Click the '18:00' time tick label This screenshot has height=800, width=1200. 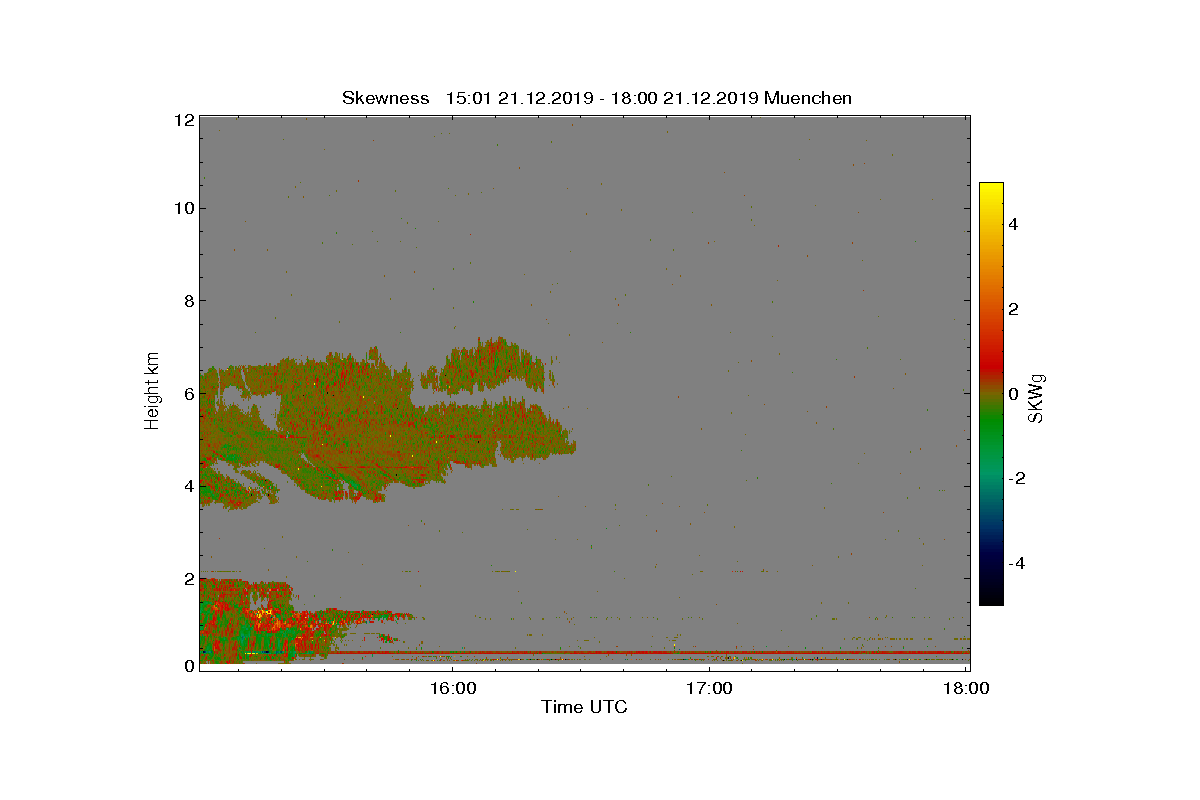tap(967, 688)
